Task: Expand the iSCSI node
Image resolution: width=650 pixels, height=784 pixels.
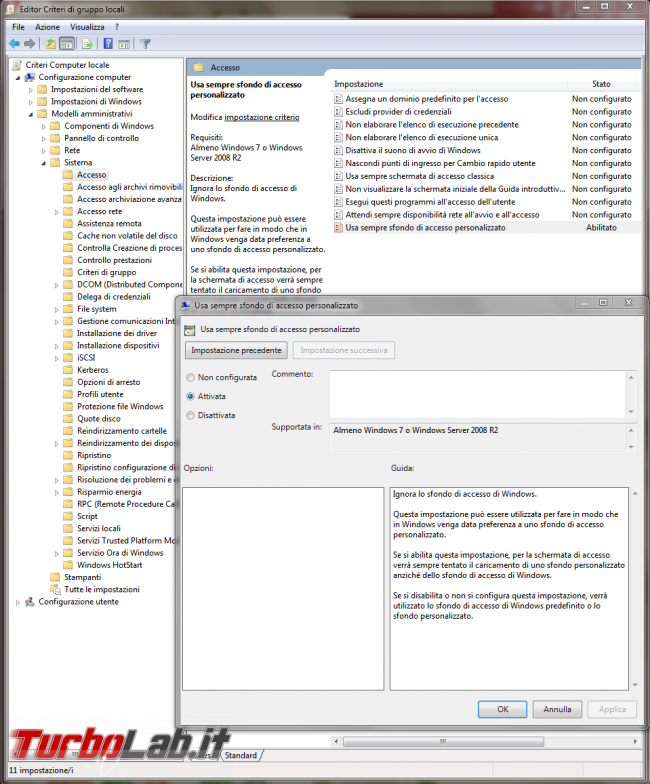Action: [56, 358]
